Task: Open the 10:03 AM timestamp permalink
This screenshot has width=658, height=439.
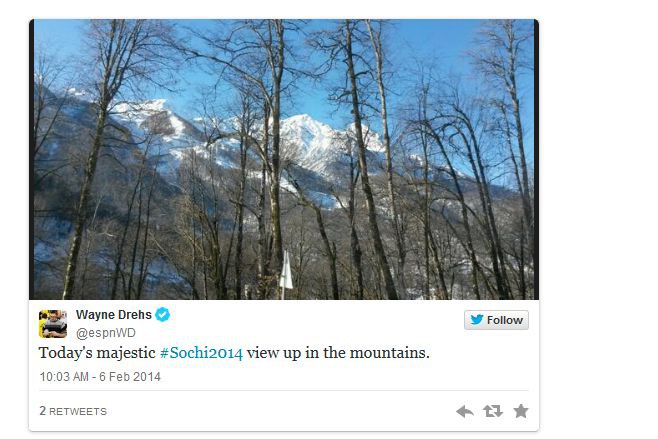Action: pyautogui.click(x=65, y=377)
